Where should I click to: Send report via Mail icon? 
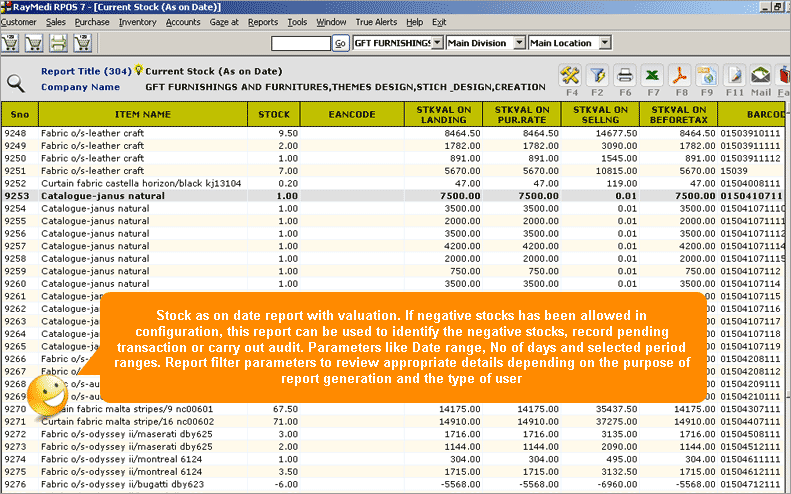(761, 76)
